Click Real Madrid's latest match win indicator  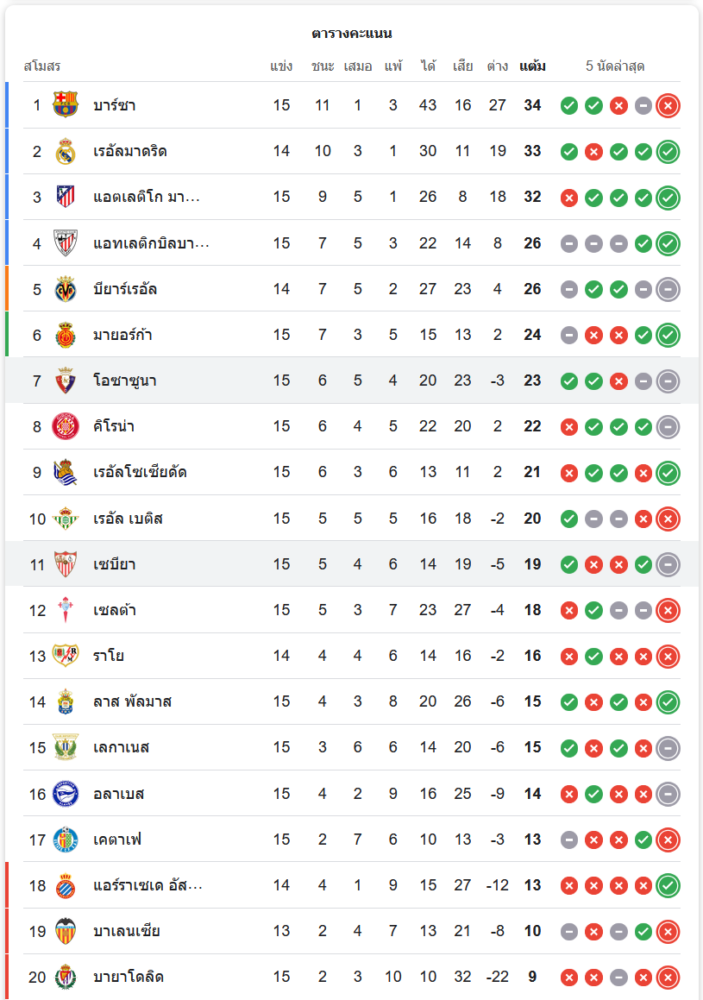[x=668, y=151]
